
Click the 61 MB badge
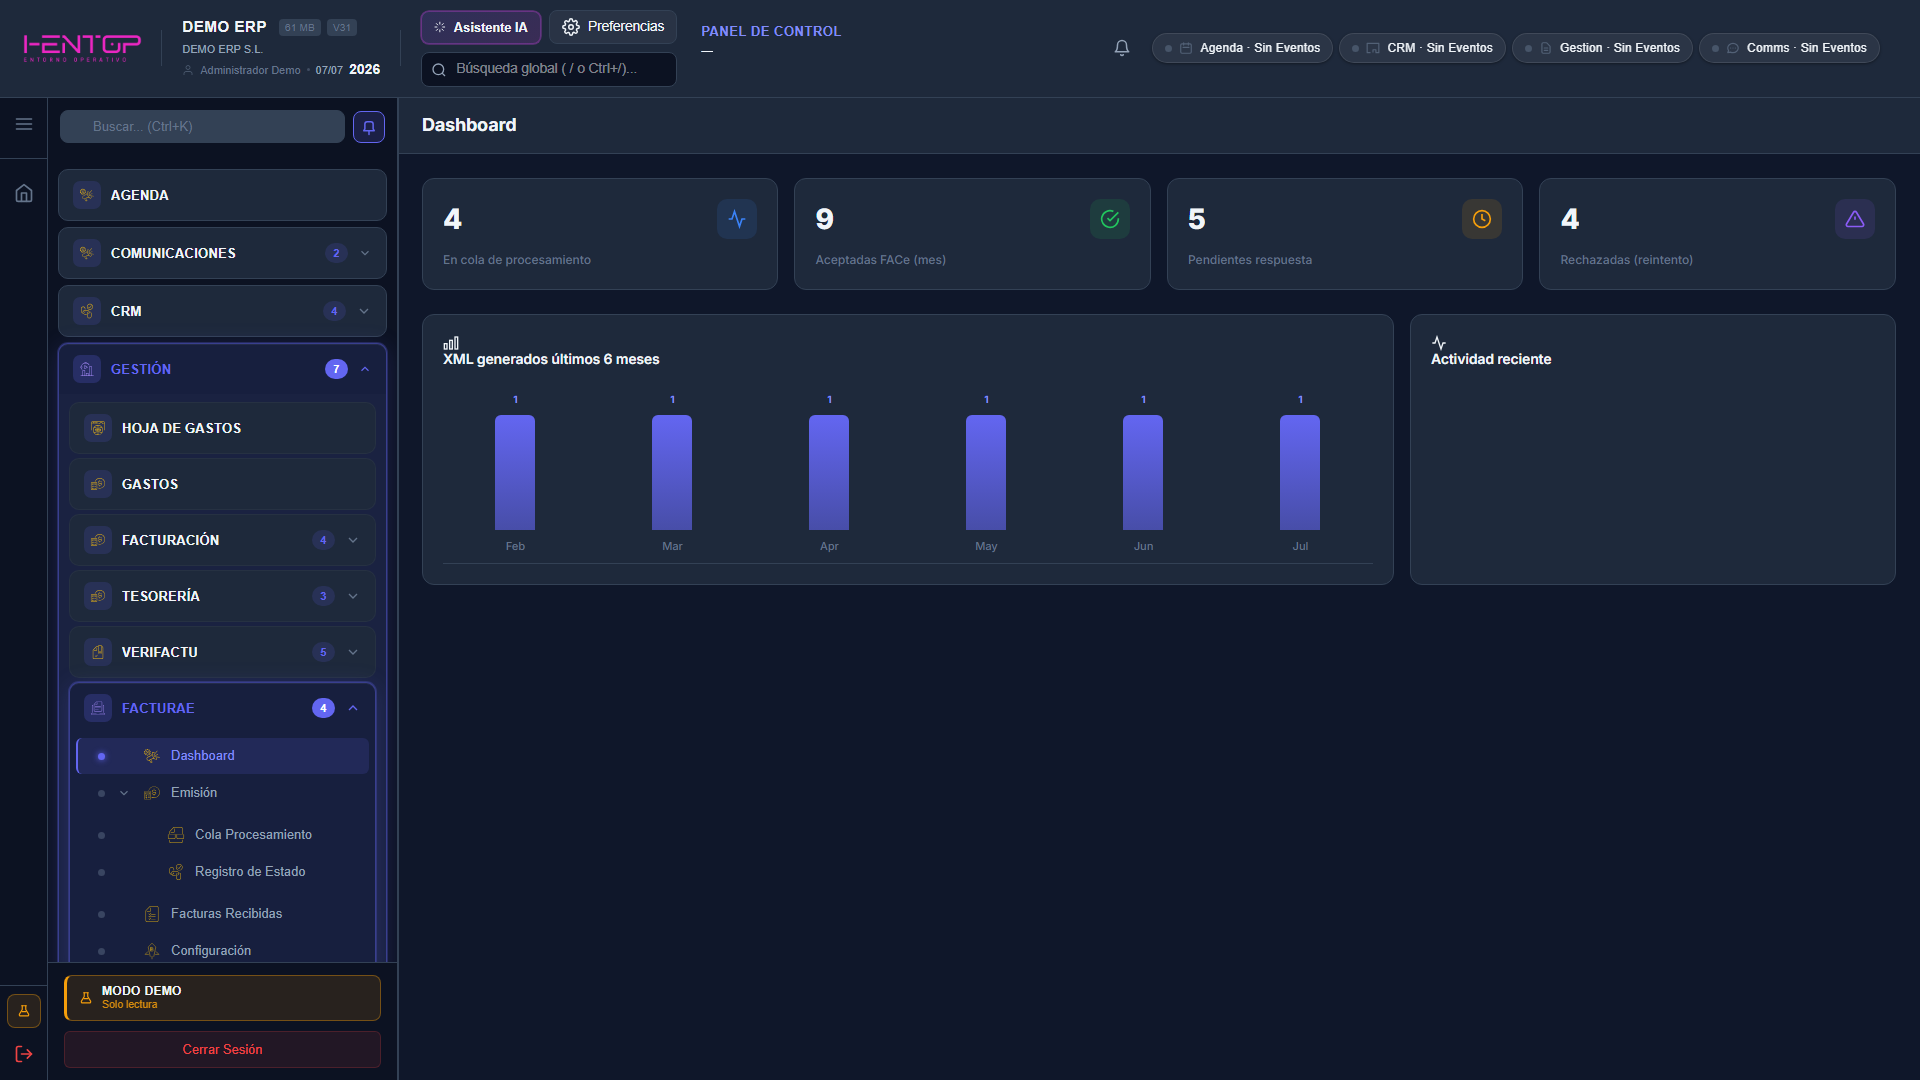(299, 28)
